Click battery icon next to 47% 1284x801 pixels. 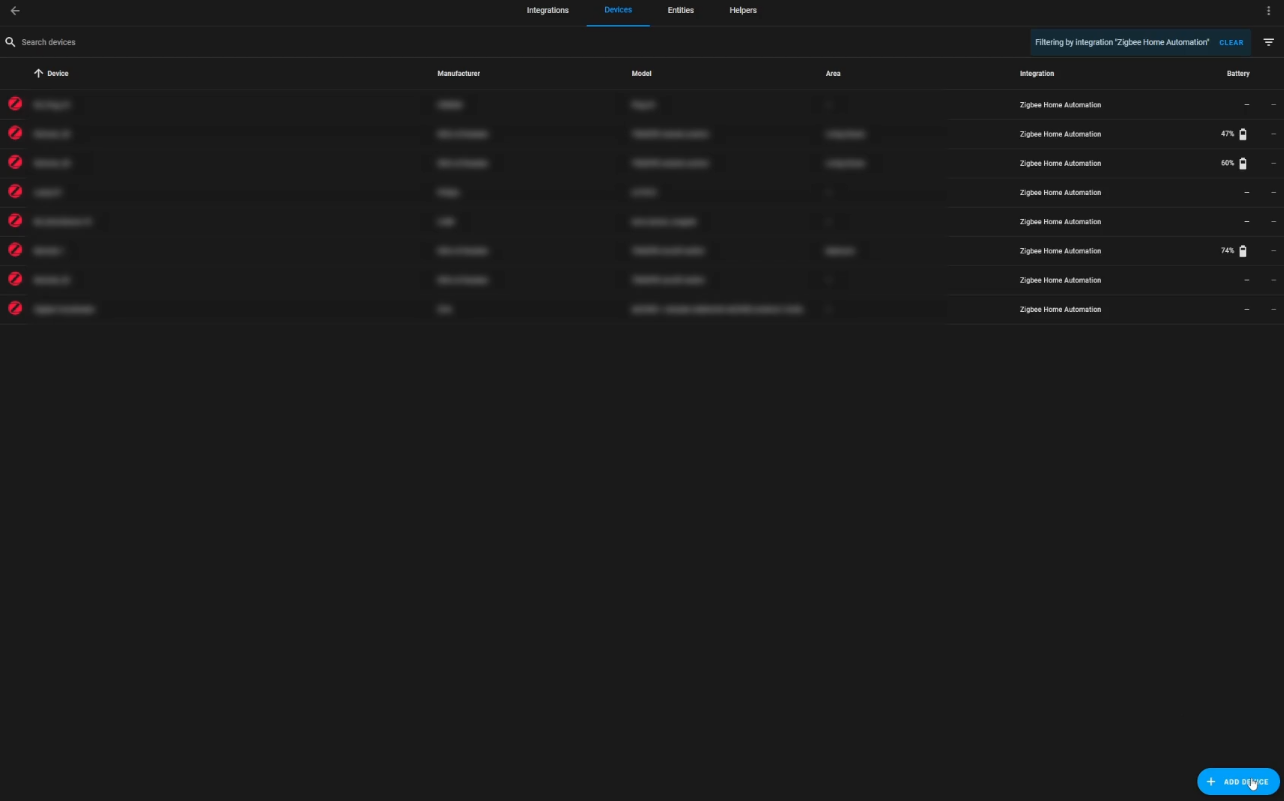tap(1243, 134)
